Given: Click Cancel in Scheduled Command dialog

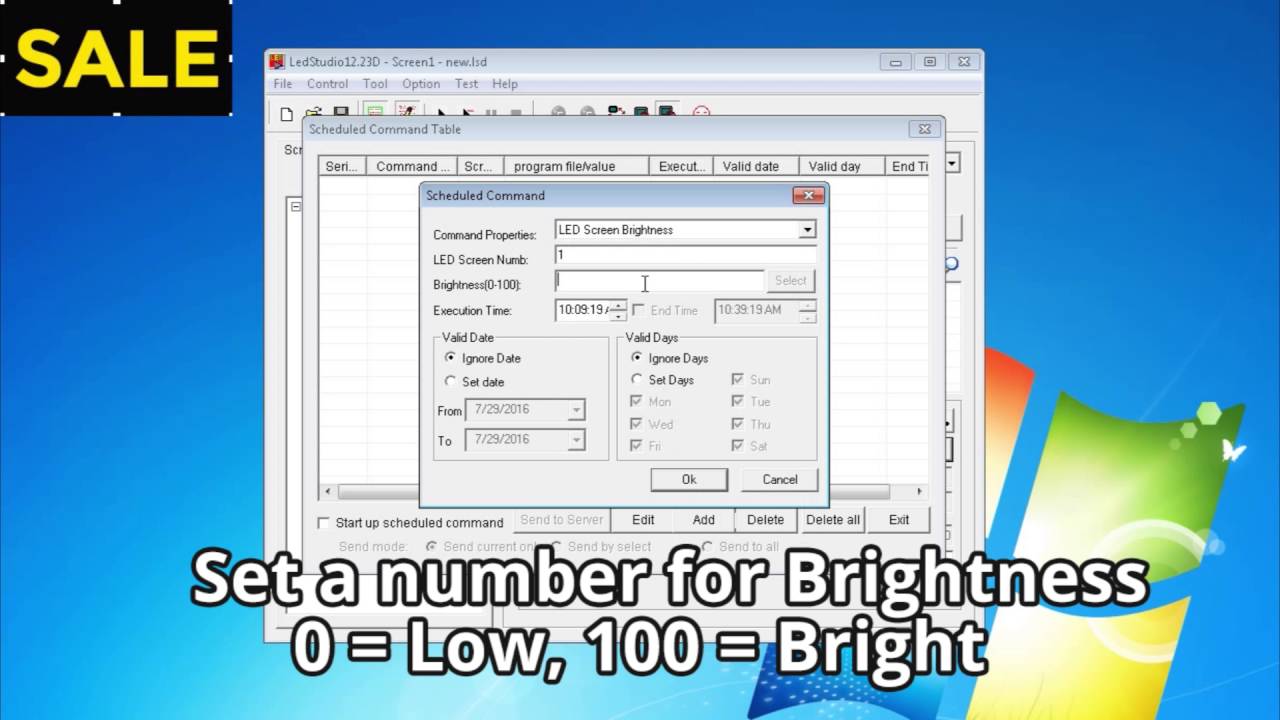Looking at the screenshot, I should (780, 480).
